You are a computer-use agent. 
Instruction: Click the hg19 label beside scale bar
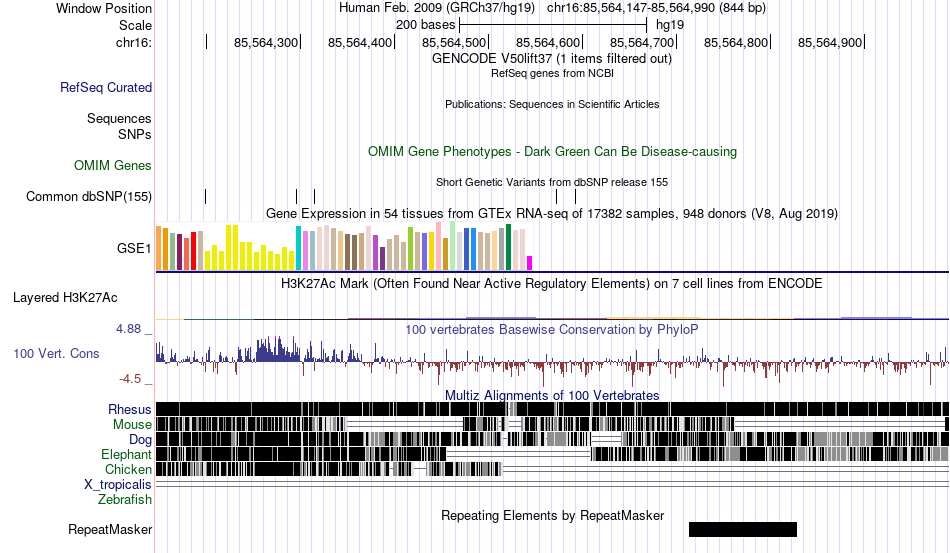[x=670, y=25]
